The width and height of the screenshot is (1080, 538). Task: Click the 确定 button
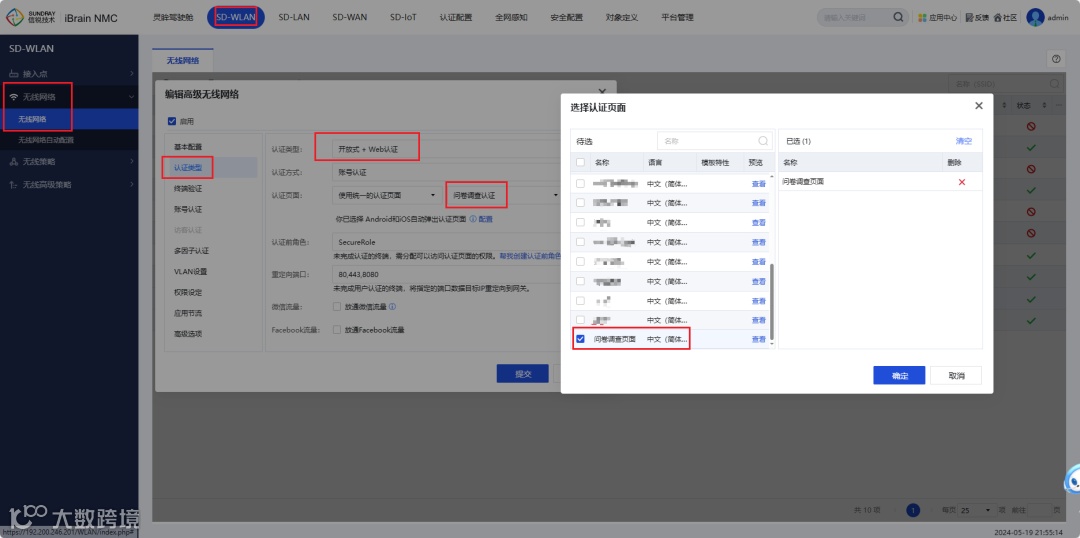899,375
